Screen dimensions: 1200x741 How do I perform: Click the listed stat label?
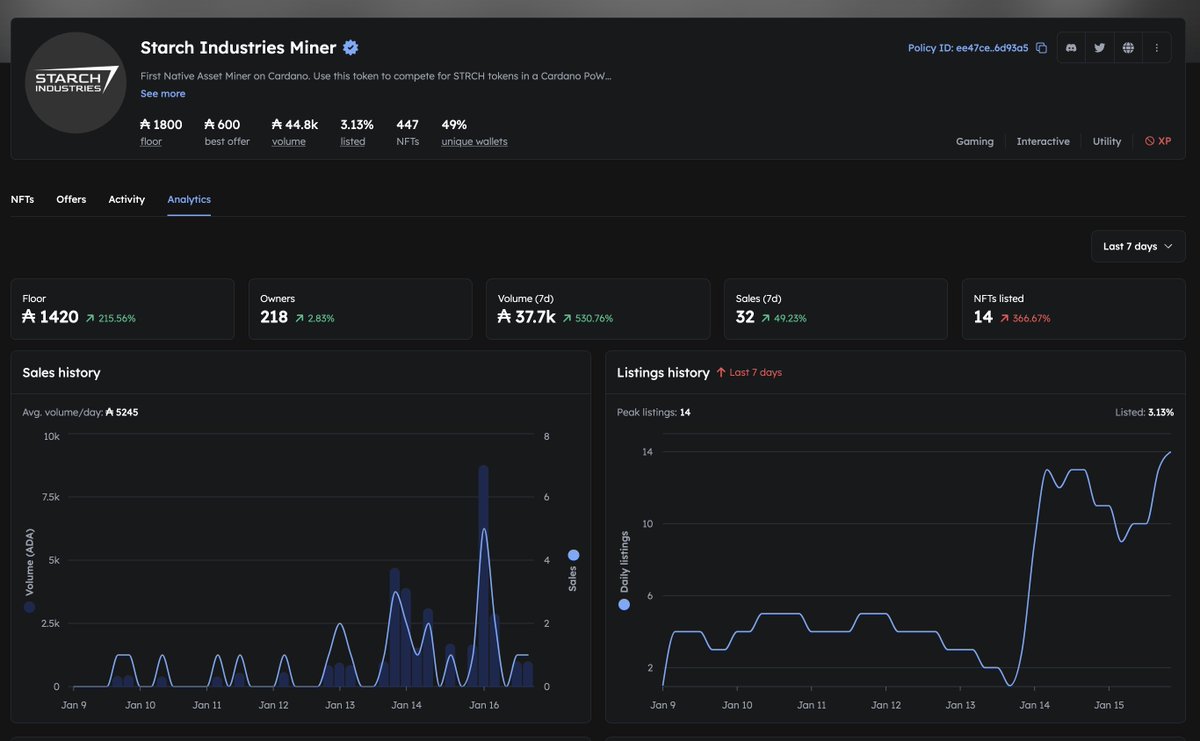tap(353, 142)
